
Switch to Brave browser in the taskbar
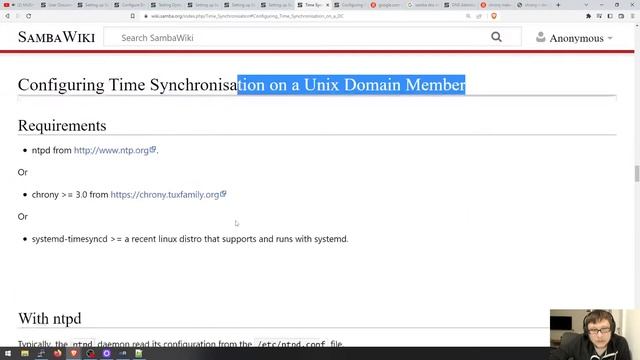pos(74,353)
